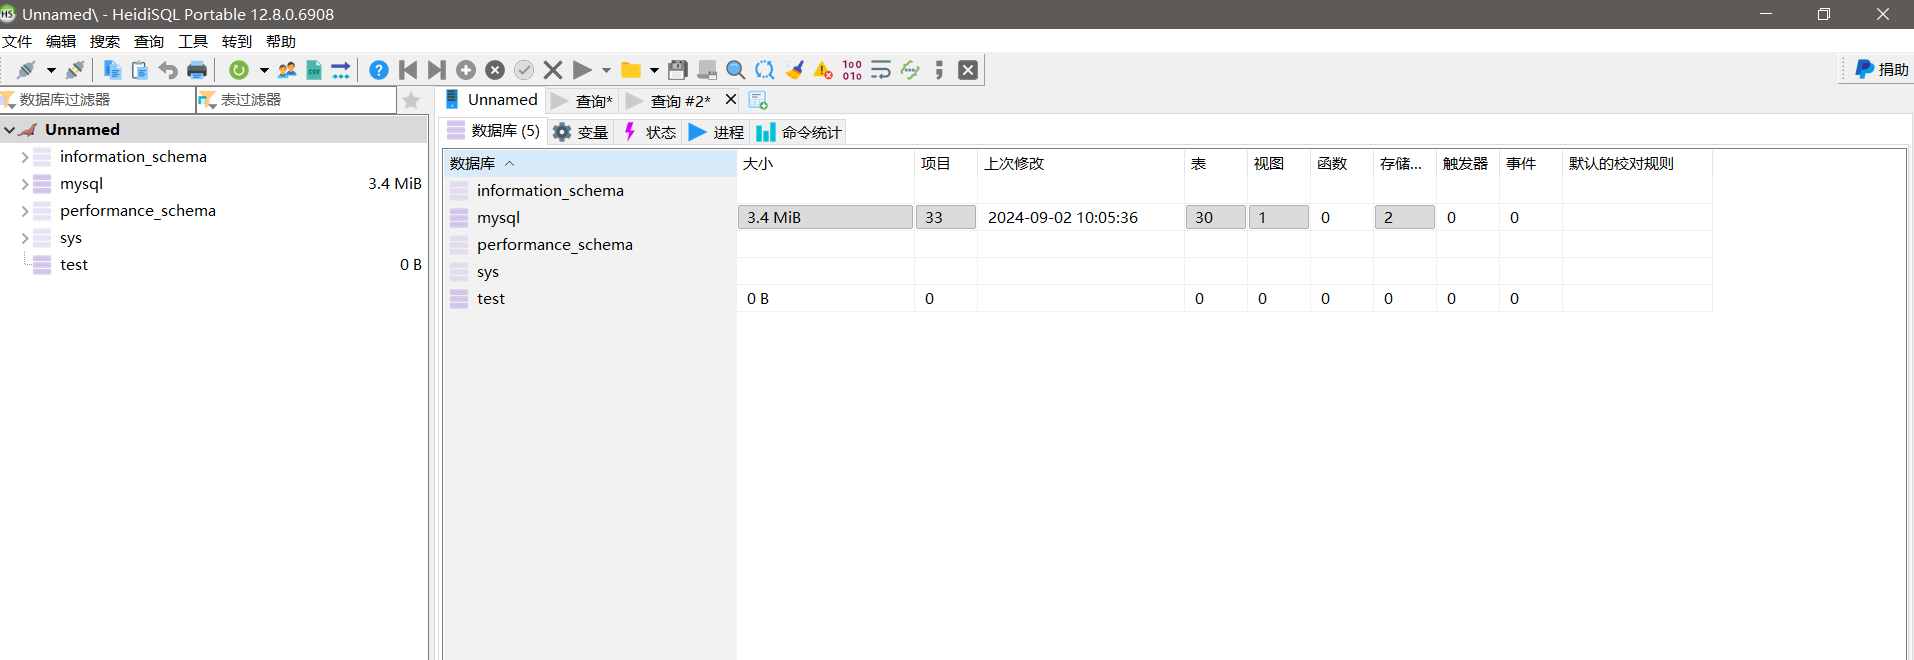Switch to the 查询* tab
1914x660 pixels.
pos(583,101)
